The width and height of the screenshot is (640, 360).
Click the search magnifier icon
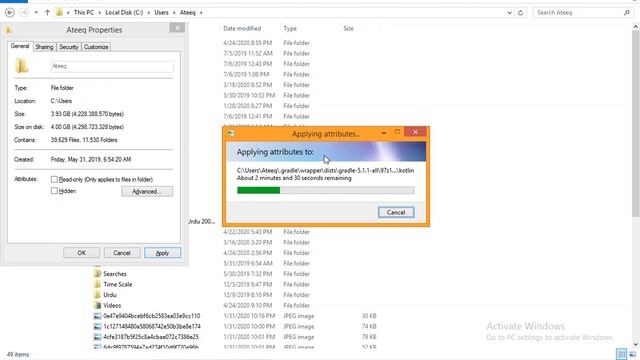pos(627,13)
